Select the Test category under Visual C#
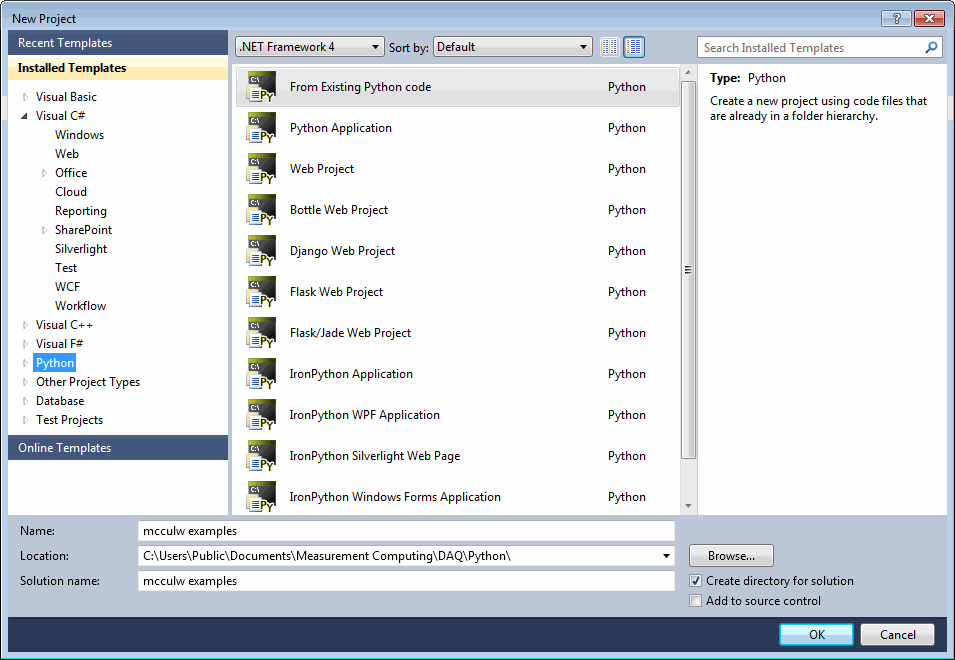Screen dimensions: 955x660 click(66, 268)
